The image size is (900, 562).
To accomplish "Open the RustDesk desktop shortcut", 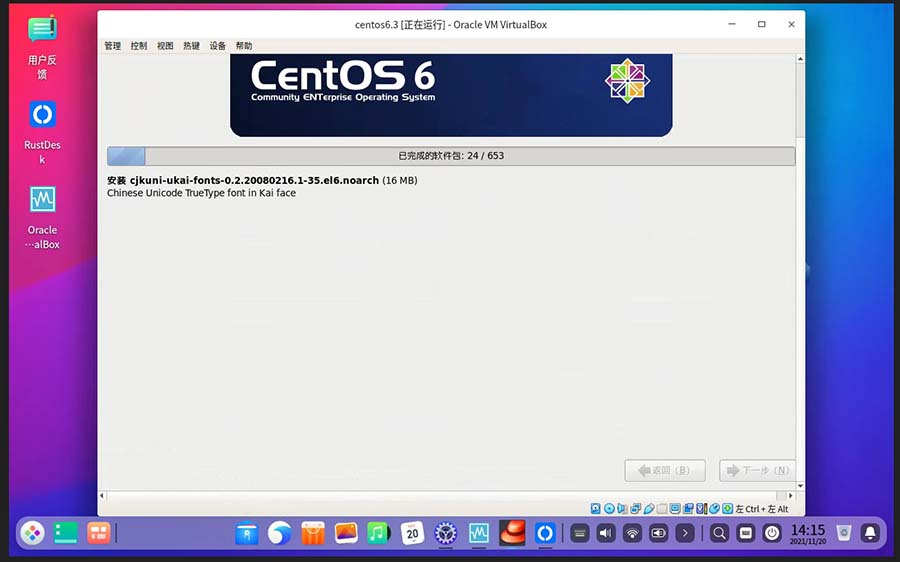I will [42, 114].
